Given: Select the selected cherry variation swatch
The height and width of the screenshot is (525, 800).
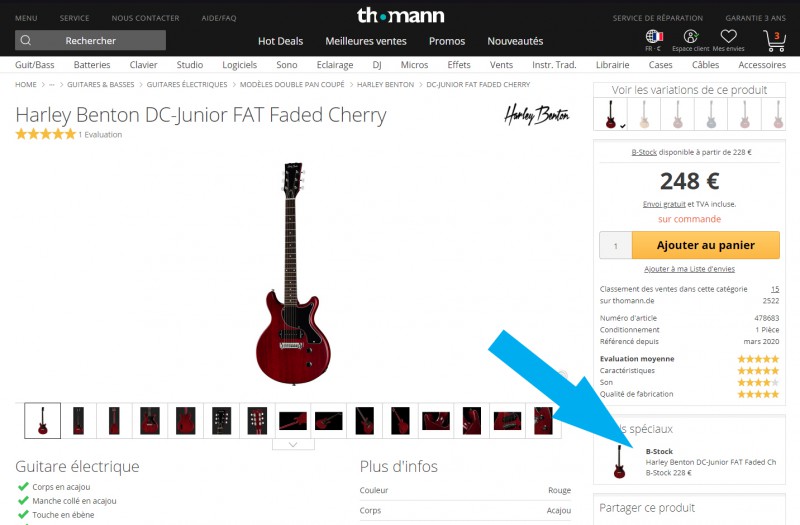Looking at the screenshot, I should tap(611, 114).
